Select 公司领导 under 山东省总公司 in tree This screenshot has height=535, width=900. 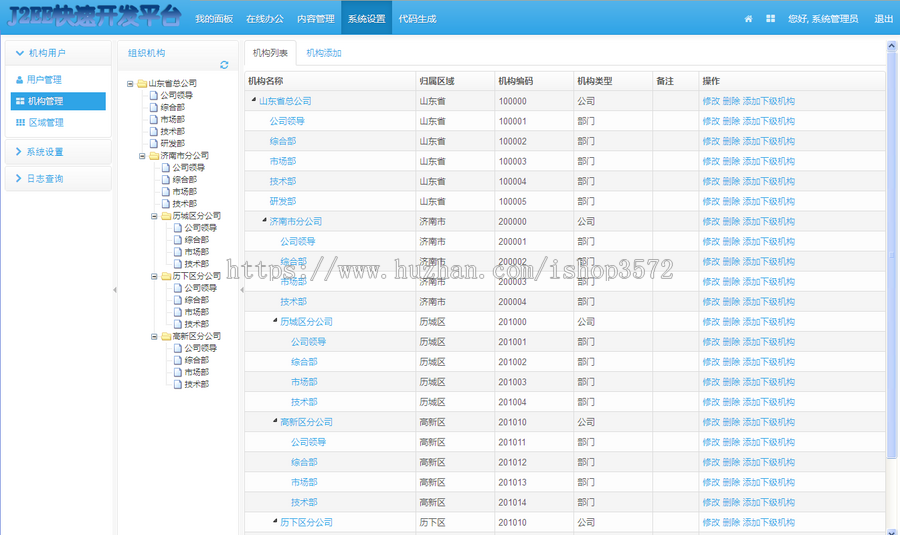click(x=176, y=95)
